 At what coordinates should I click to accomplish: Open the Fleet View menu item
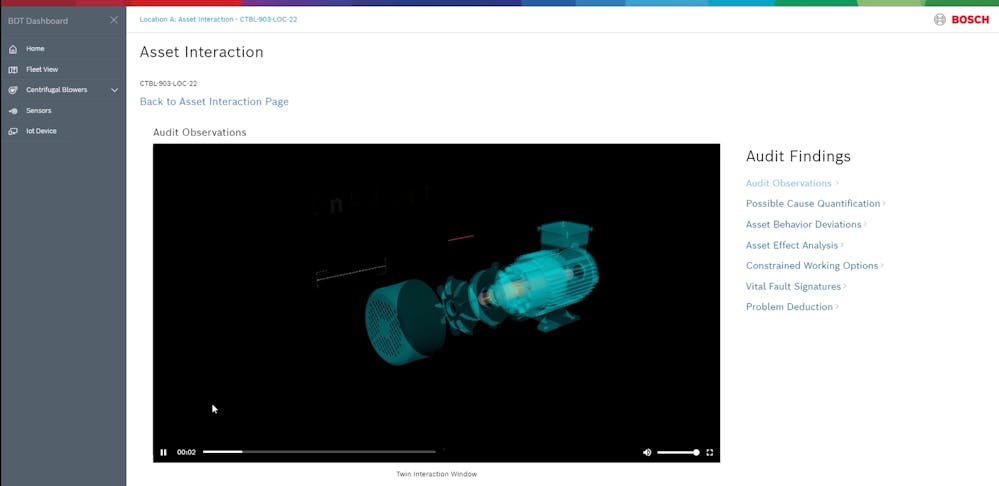click(42, 70)
